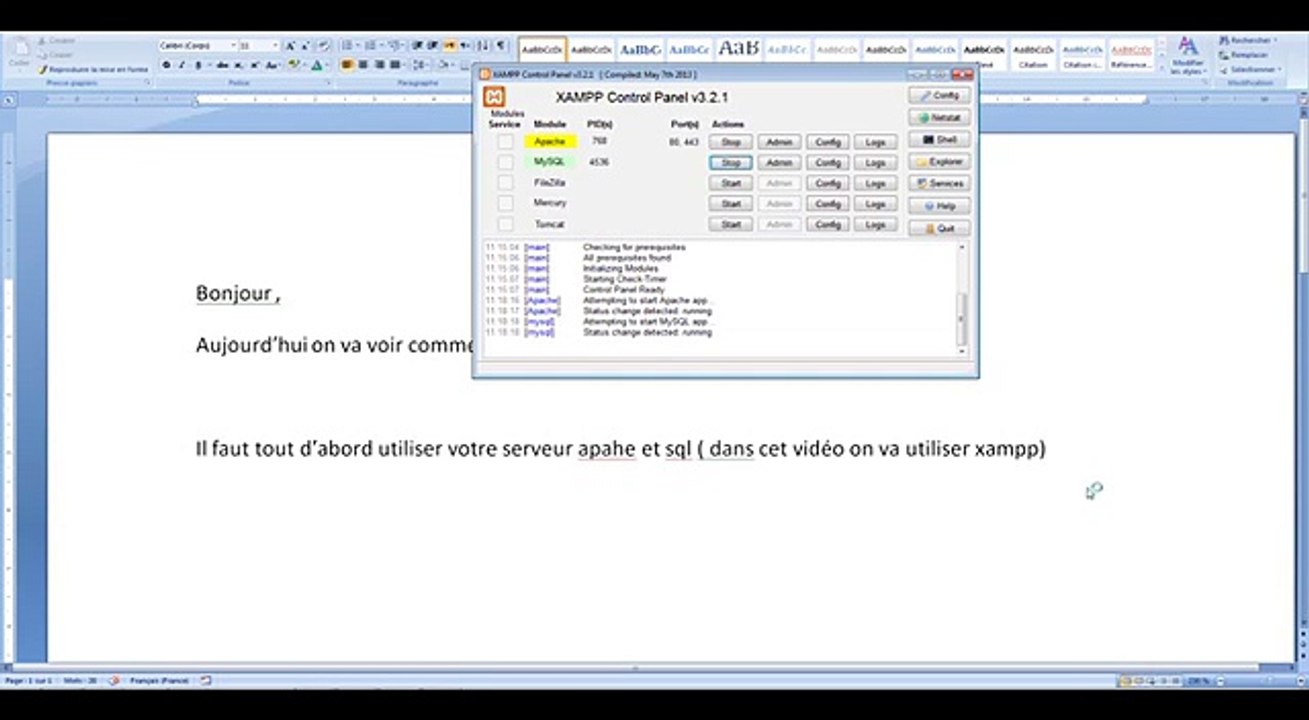
Task: Align paragraph left in Word
Action: pyautogui.click(x=347, y=65)
